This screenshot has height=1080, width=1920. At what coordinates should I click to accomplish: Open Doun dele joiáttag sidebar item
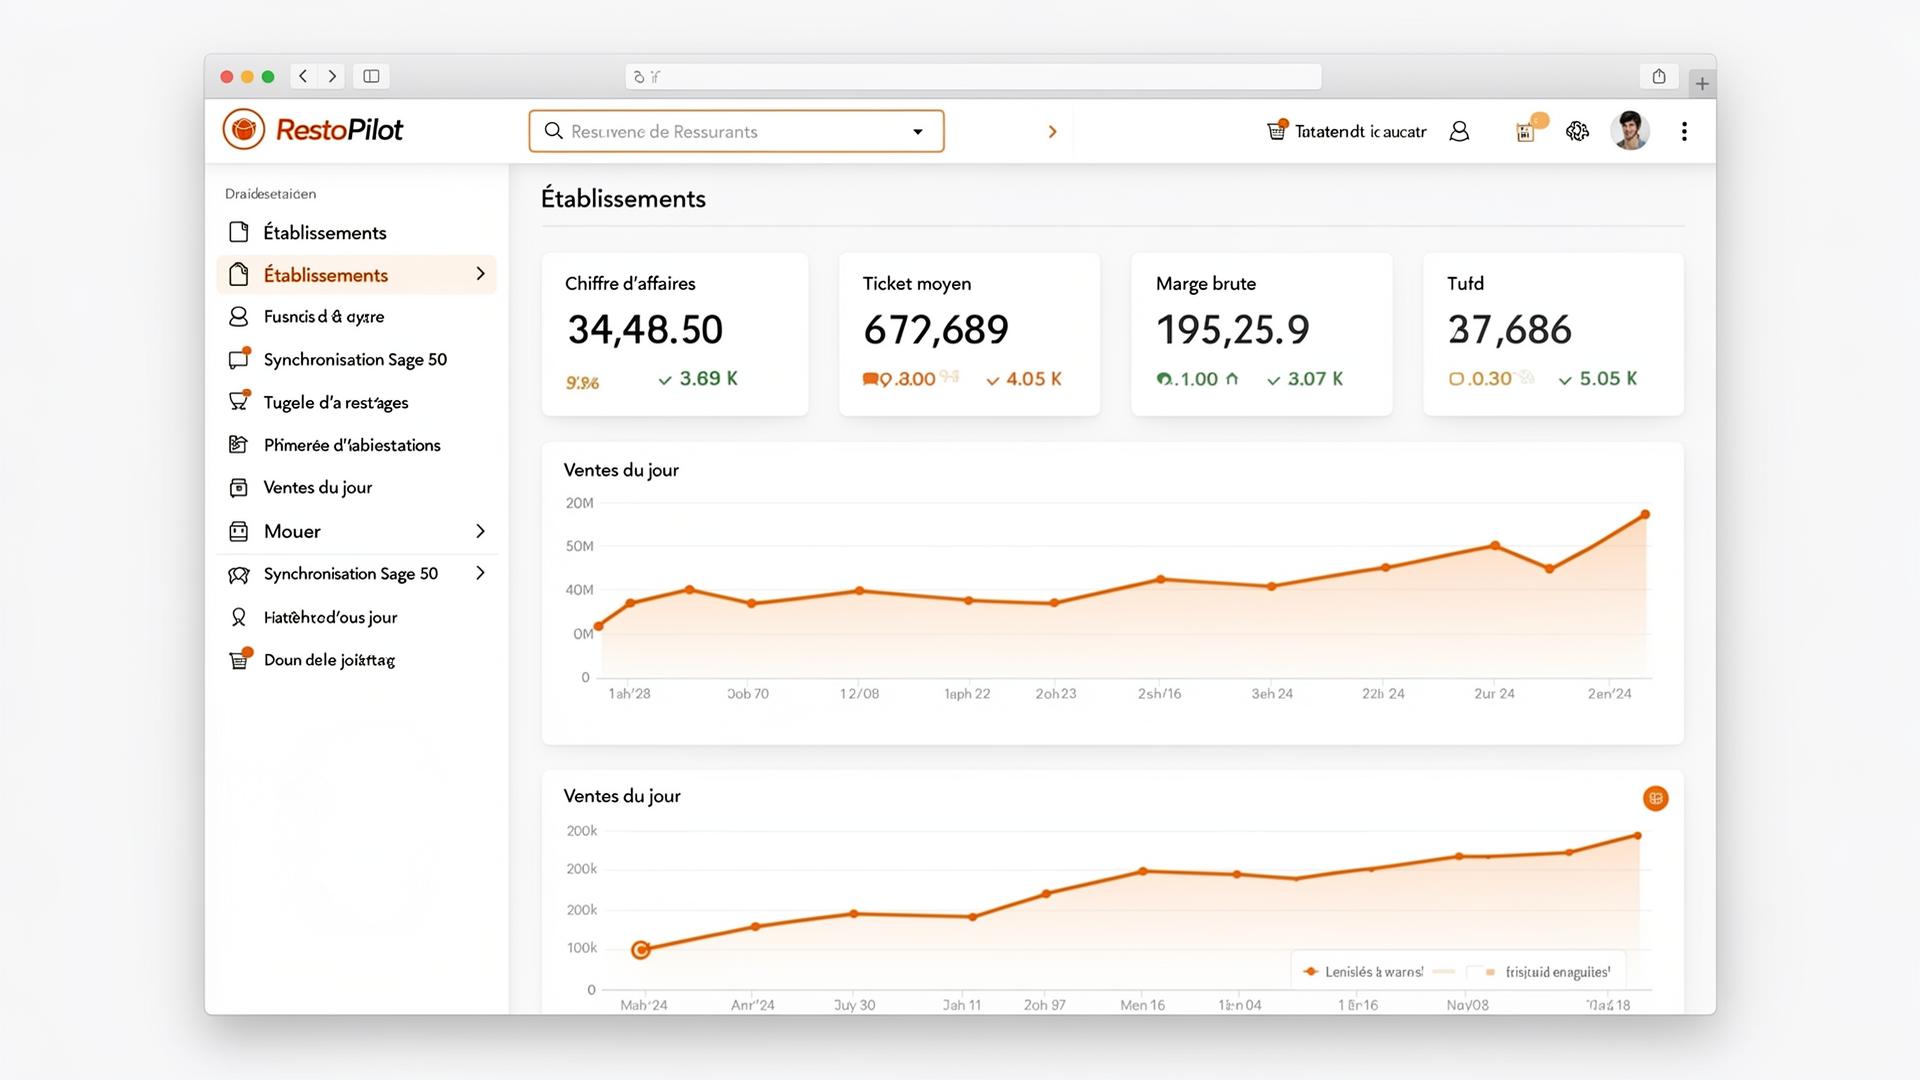pyautogui.click(x=356, y=660)
